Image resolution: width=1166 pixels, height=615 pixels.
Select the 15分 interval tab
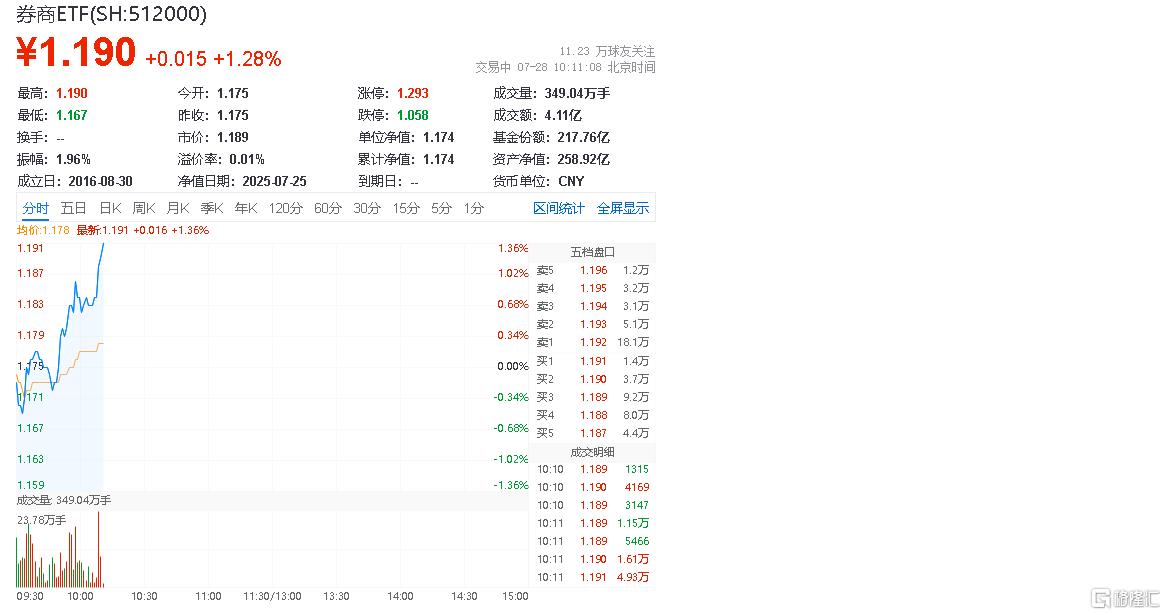(406, 208)
